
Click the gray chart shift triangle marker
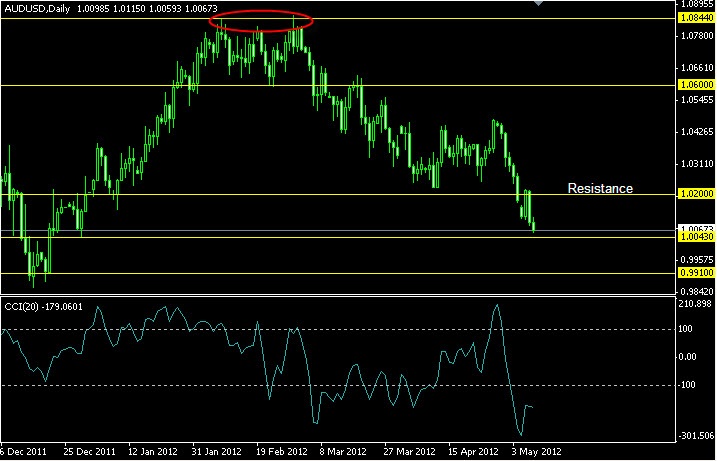click(539, 3)
